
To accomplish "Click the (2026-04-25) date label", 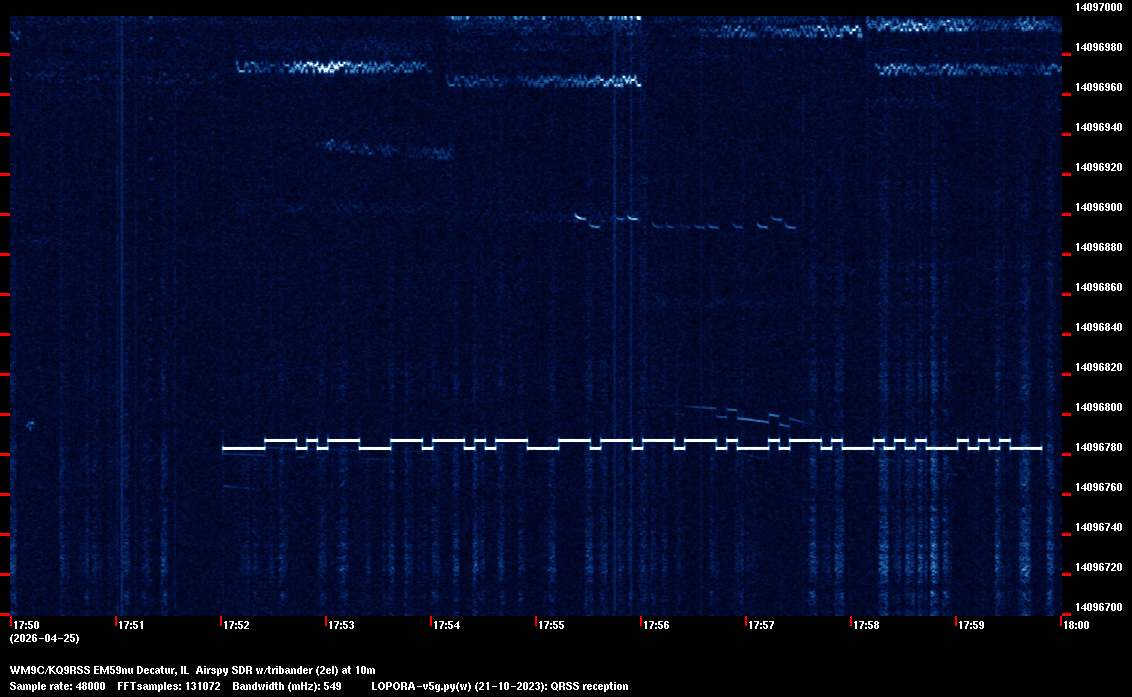I will (x=44, y=638).
